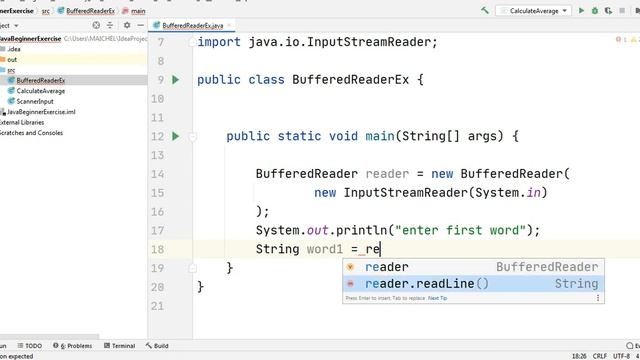Open ScannerInput class in project tree
The width and height of the screenshot is (640, 360).
[35, 101]
